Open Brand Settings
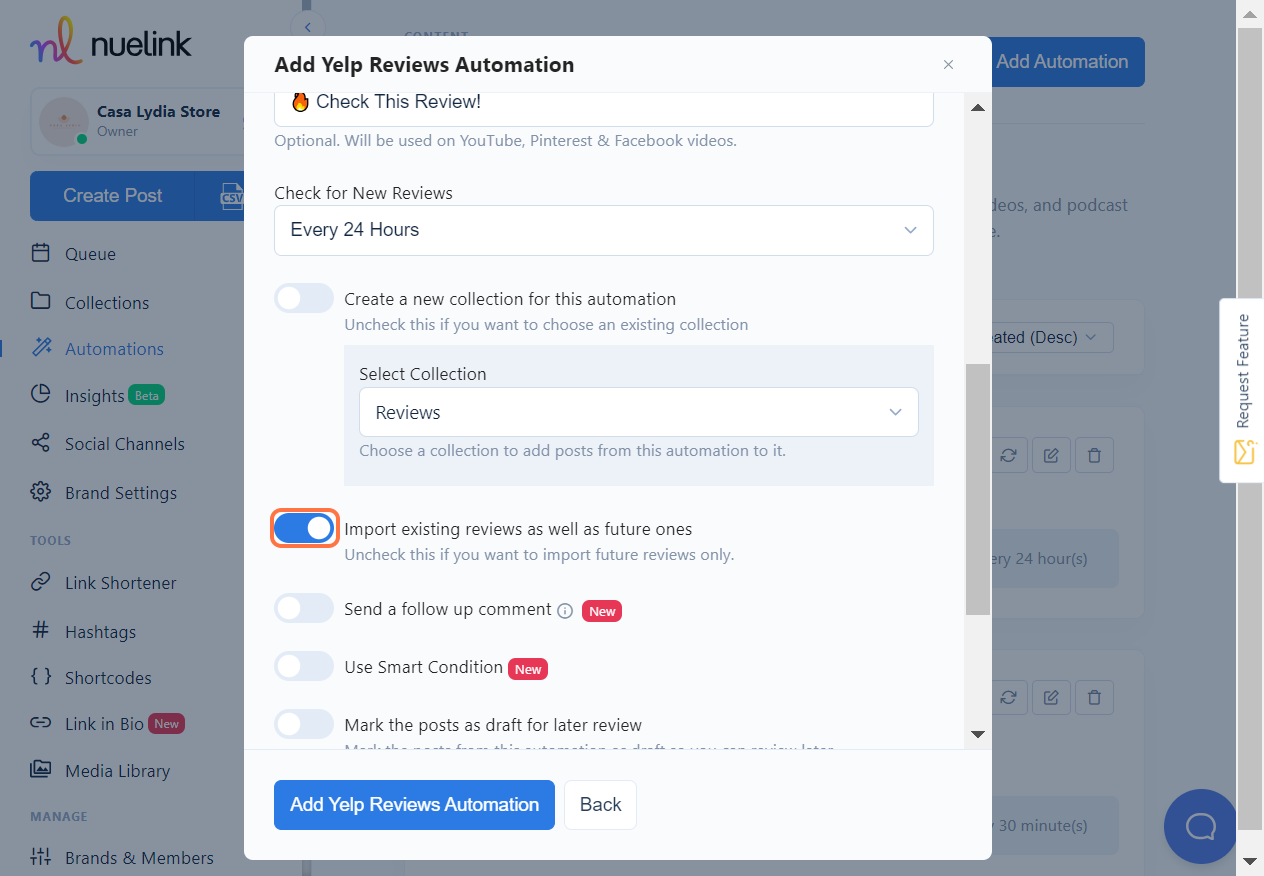The image size is (1264, 876). tap(121, 493)
